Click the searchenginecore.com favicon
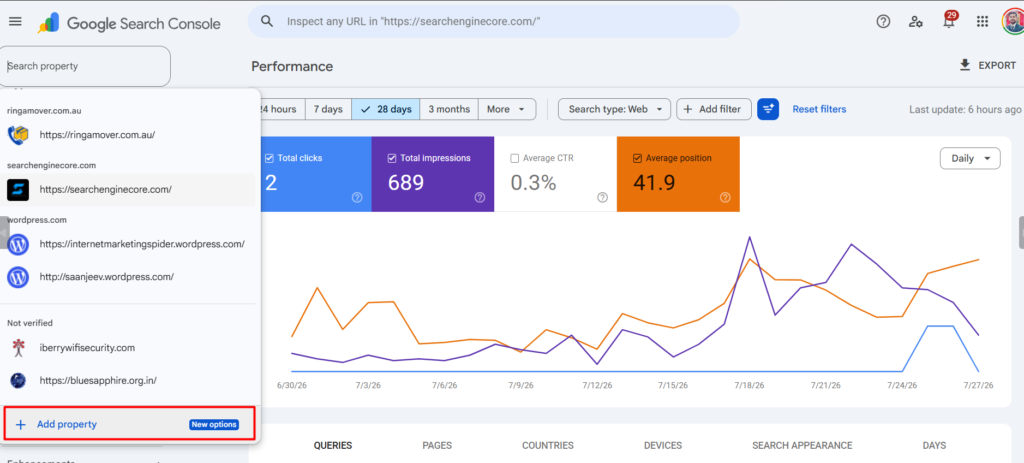 [x=18, y=189]
